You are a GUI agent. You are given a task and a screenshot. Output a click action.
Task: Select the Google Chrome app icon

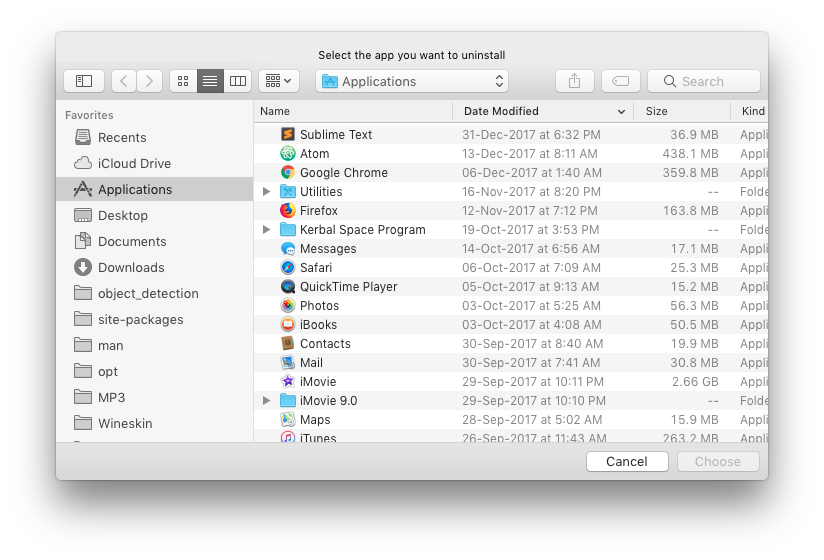coord(287,172)
